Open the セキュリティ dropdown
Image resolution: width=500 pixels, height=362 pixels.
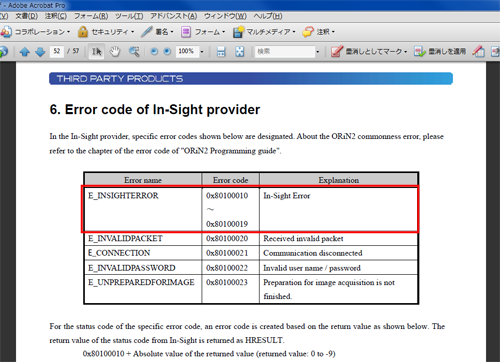click(106, 32)
